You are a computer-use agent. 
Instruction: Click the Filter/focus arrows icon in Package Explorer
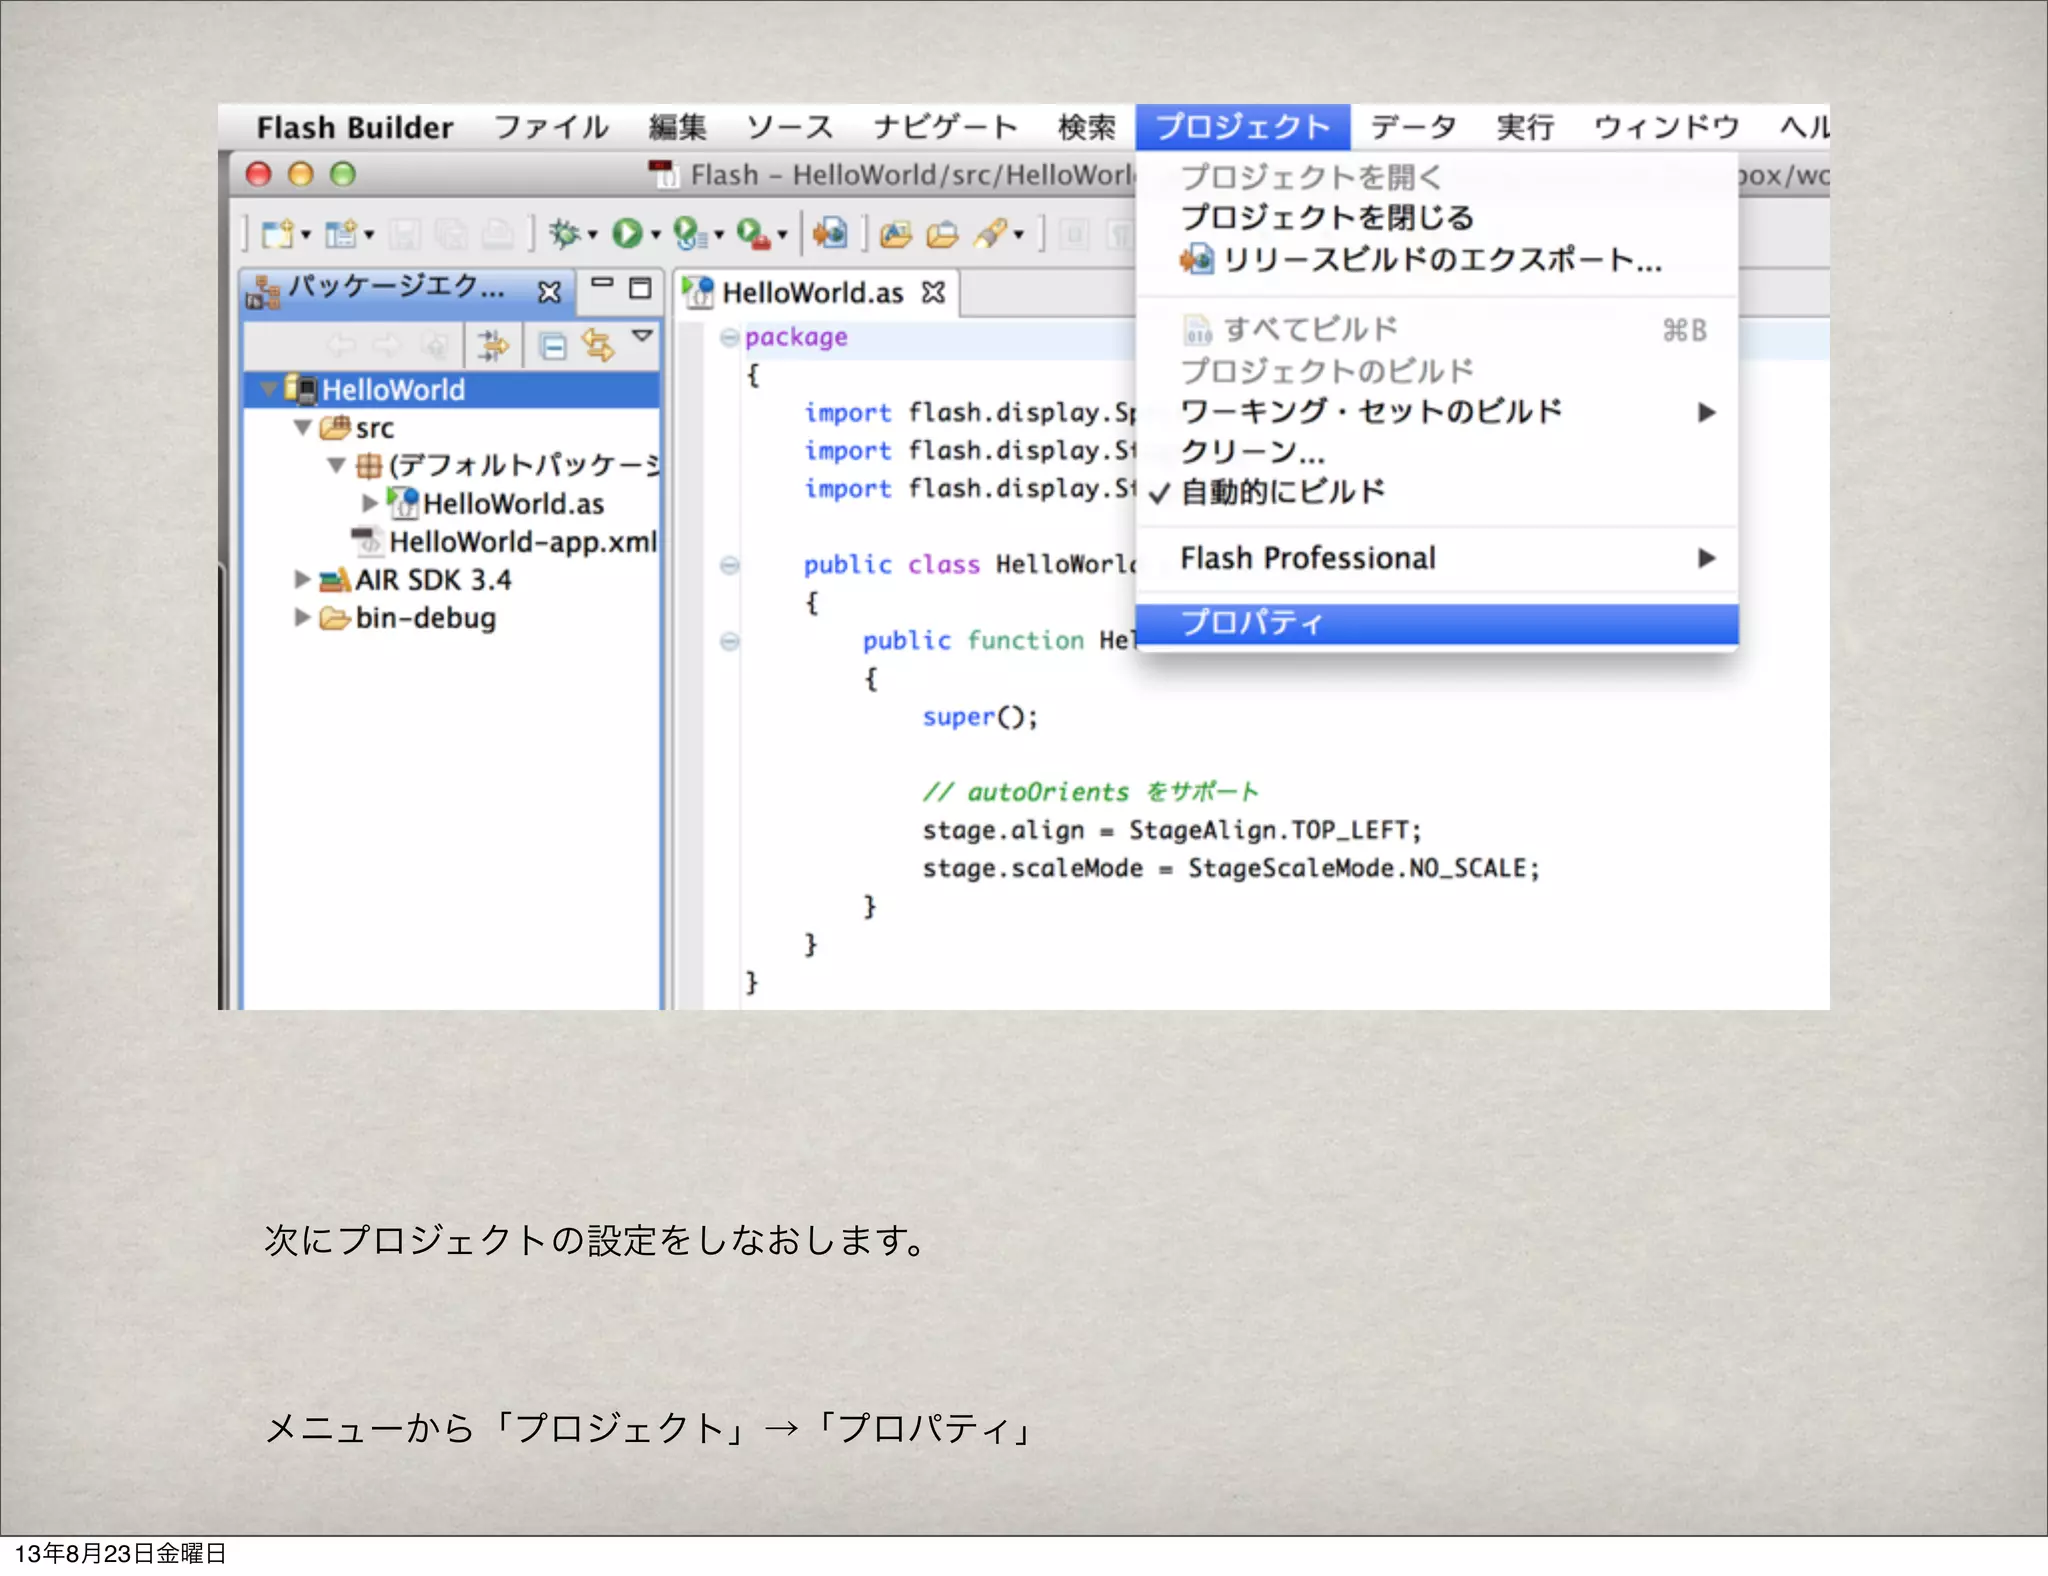492,346
